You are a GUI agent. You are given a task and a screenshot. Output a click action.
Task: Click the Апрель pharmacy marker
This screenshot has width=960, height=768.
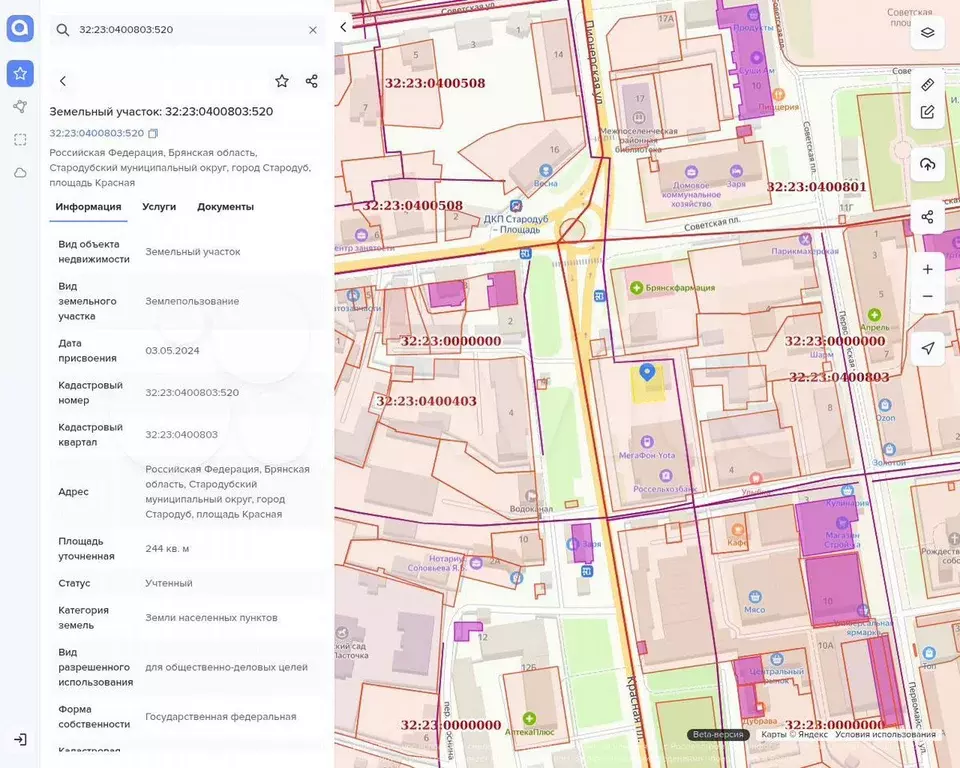pos(874,314)
